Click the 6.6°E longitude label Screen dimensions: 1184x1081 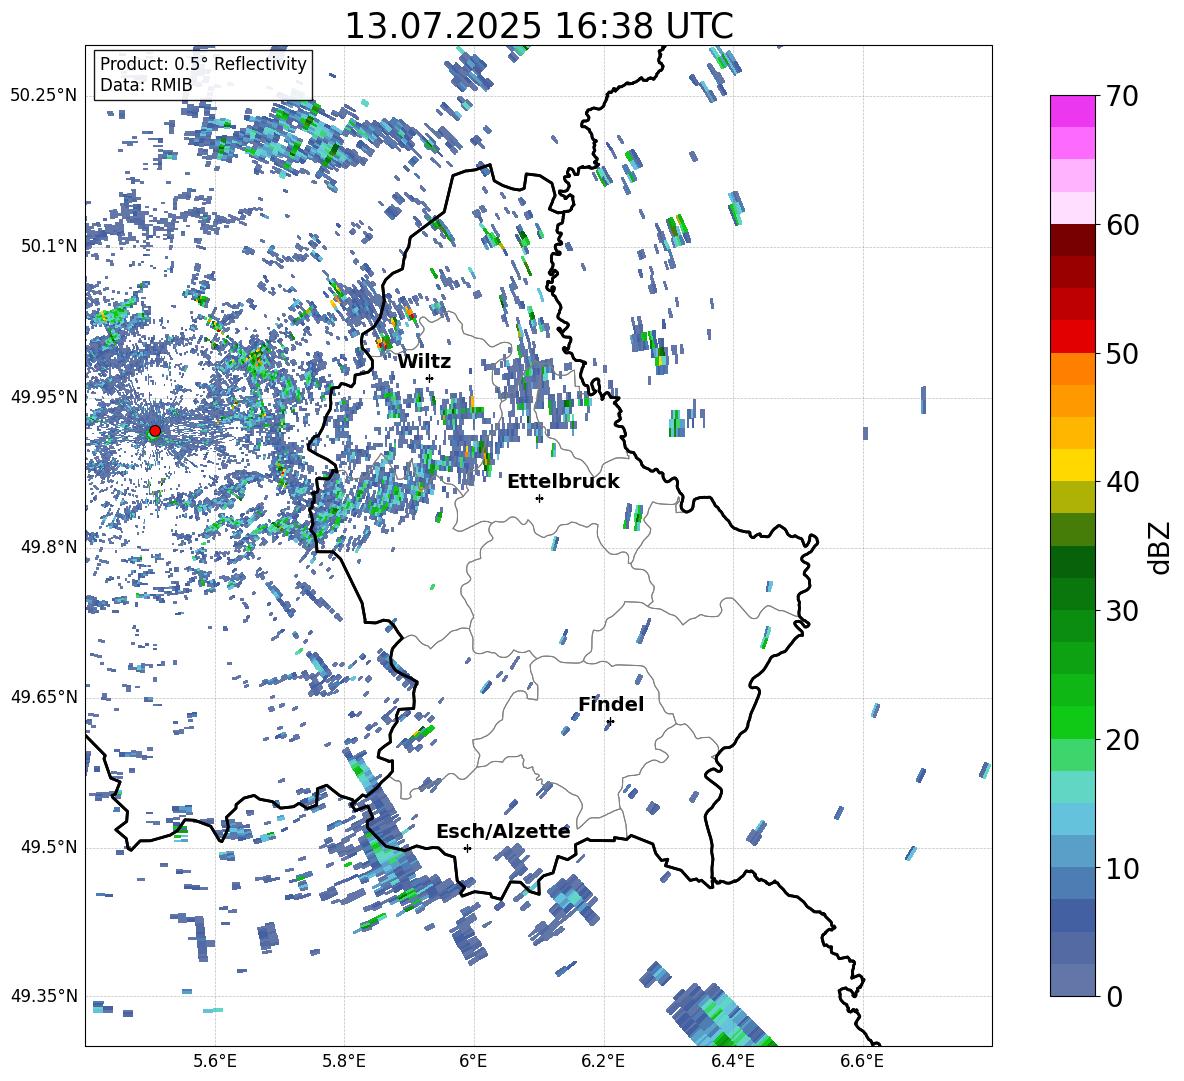(862, 1061)
